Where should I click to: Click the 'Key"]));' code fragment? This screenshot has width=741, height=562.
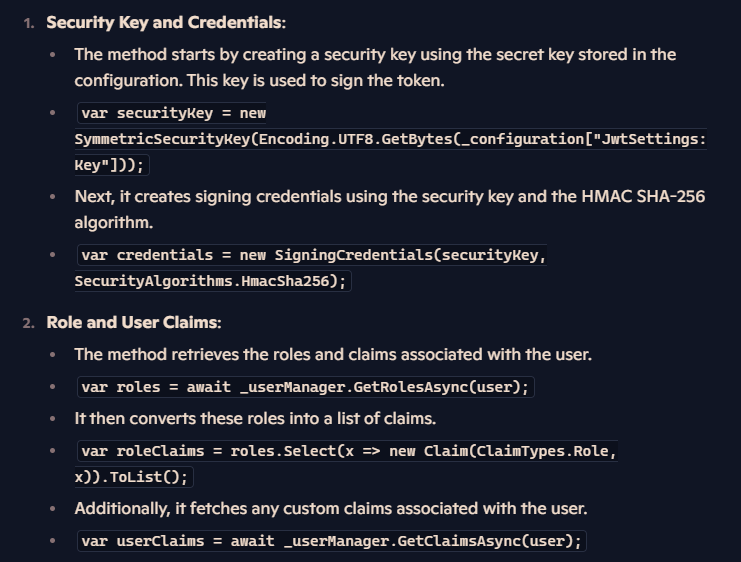point(112,165)
